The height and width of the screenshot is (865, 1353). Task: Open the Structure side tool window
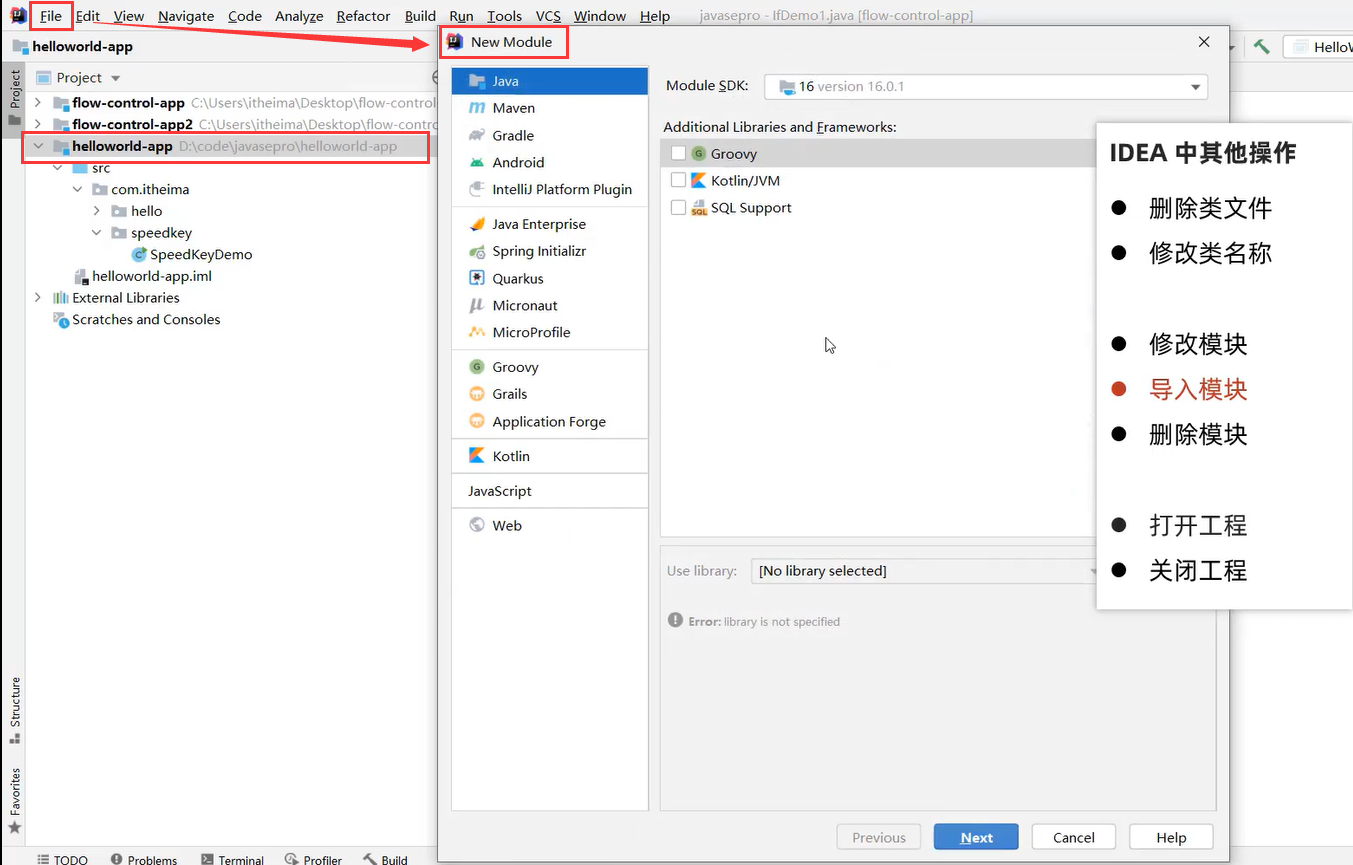coord(15,710)
